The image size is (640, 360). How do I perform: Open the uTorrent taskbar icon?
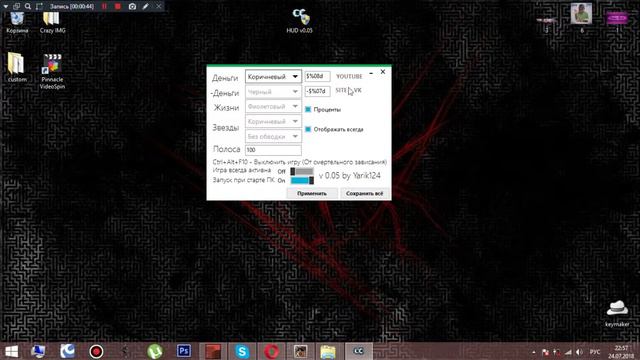[155, 351]
